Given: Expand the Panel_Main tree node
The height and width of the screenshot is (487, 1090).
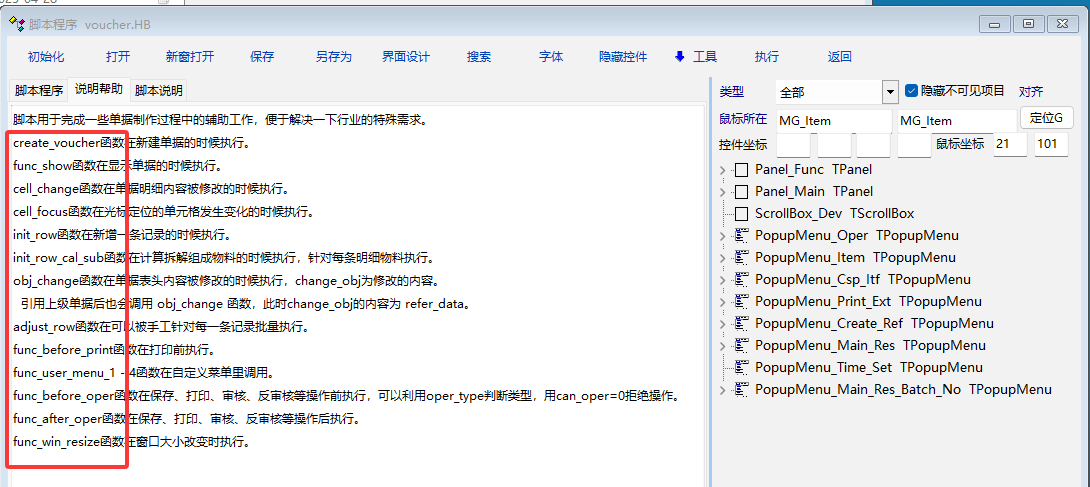Looking at the screenshot, I should [723, 192].
